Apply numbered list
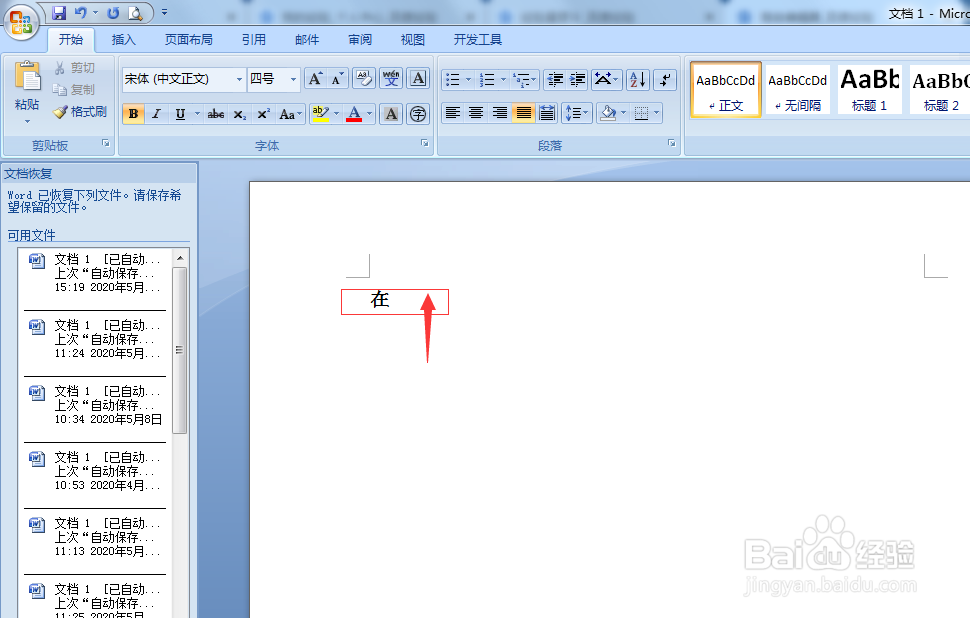The image size is (970, 618). pos(487,80)
